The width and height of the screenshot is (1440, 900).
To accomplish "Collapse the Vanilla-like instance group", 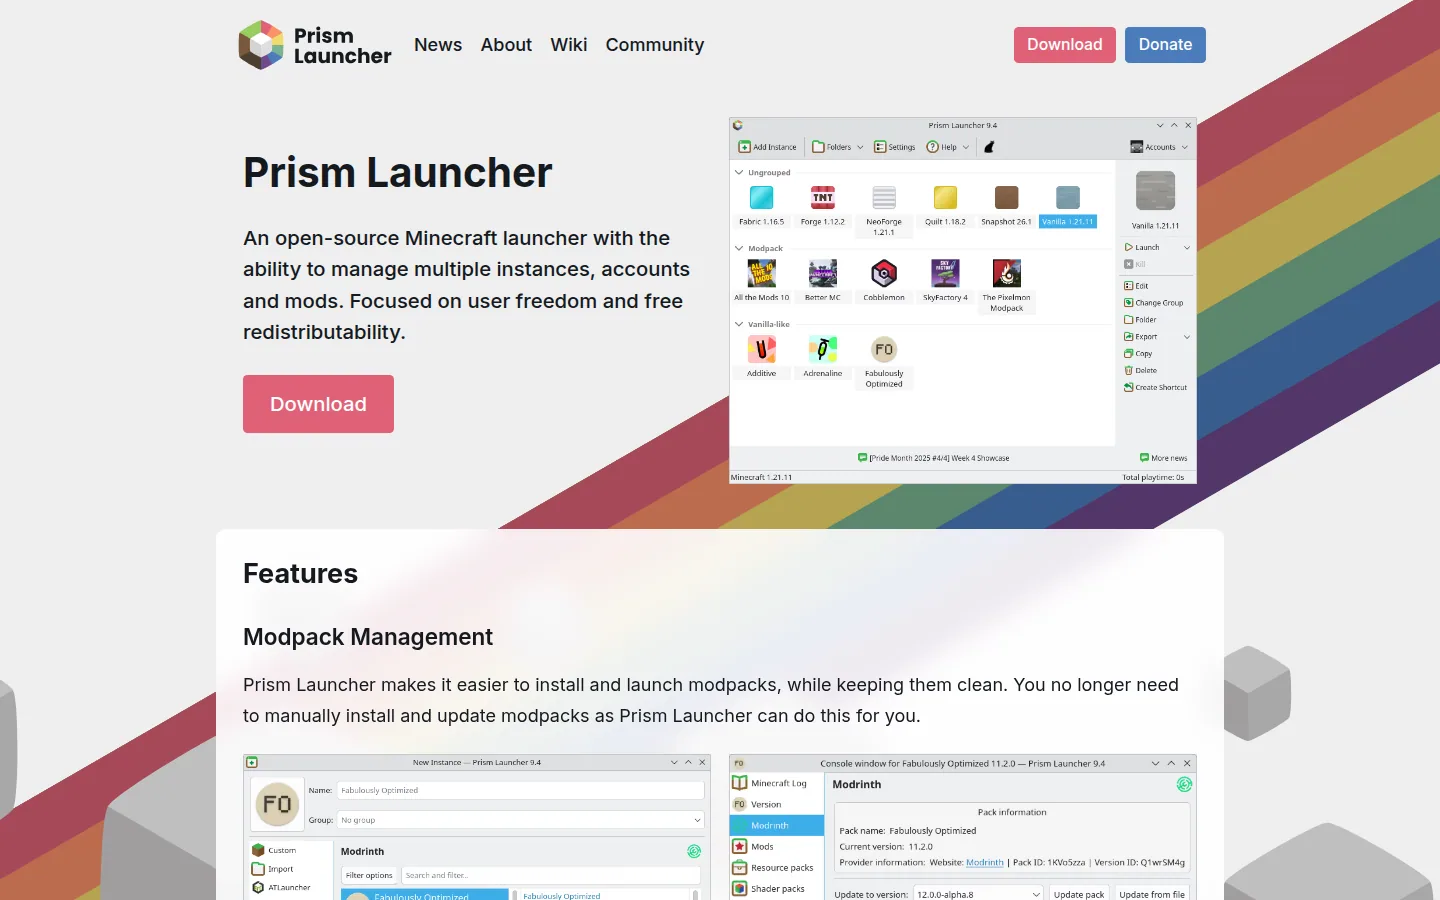I will (x=739, y=325).
